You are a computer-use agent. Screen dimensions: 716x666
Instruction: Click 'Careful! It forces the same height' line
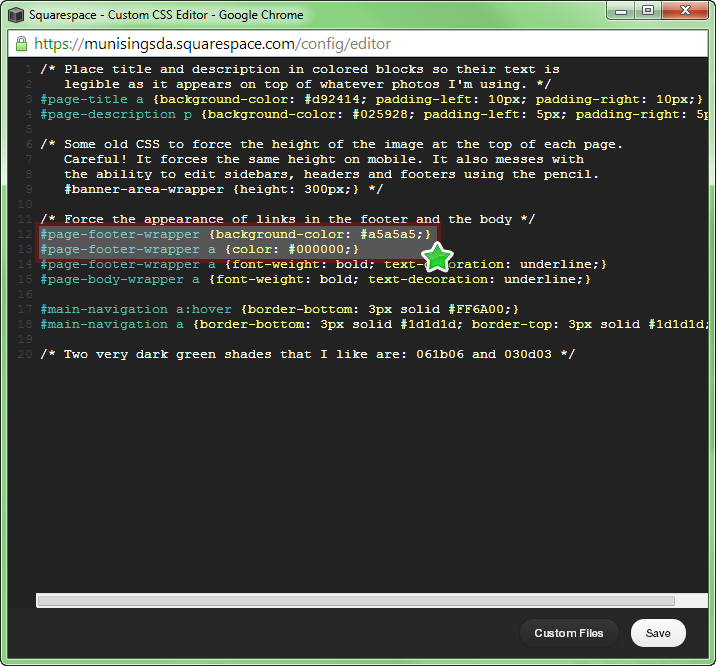pos(324,159)
